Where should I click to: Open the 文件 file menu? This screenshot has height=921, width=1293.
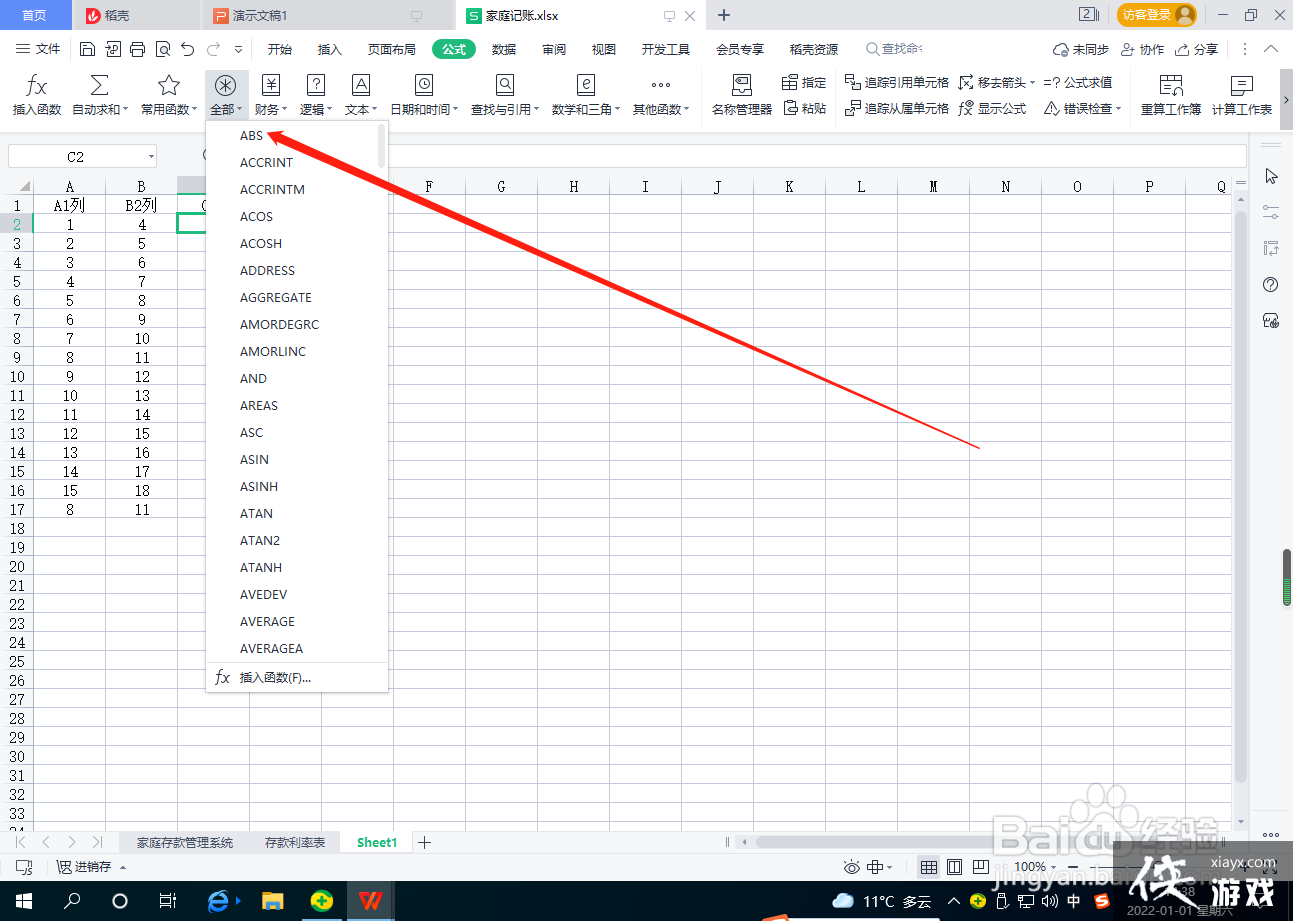coord(38,49)
